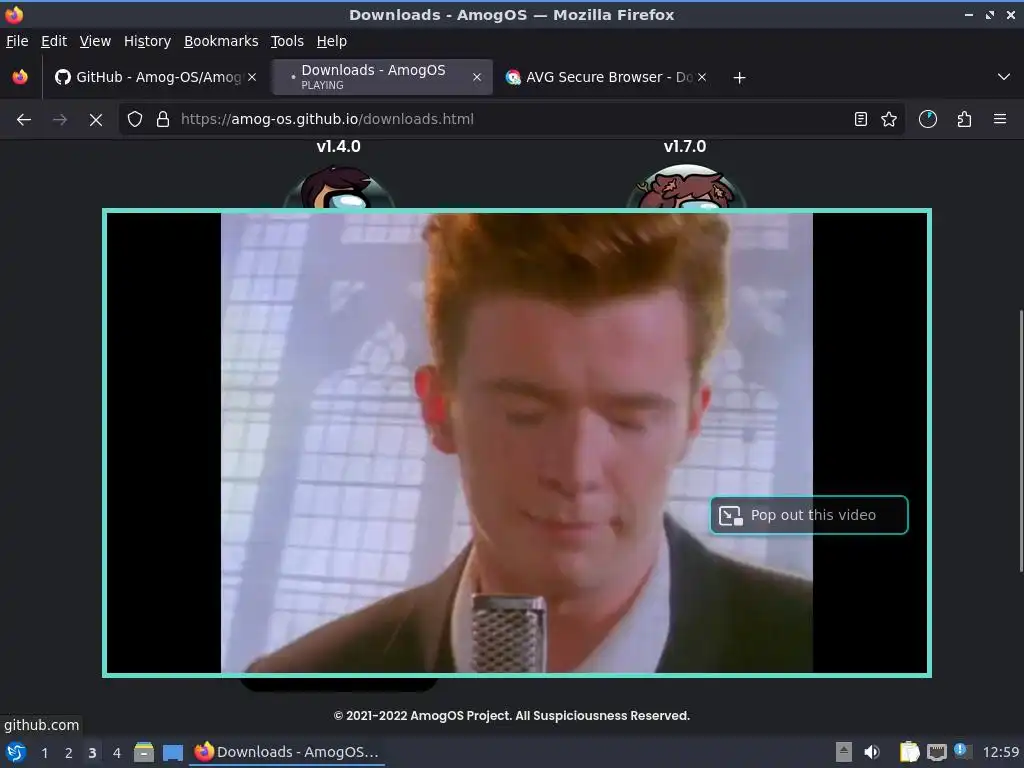
Task: Click the forward navigation arrow
Action: [59, 120]
